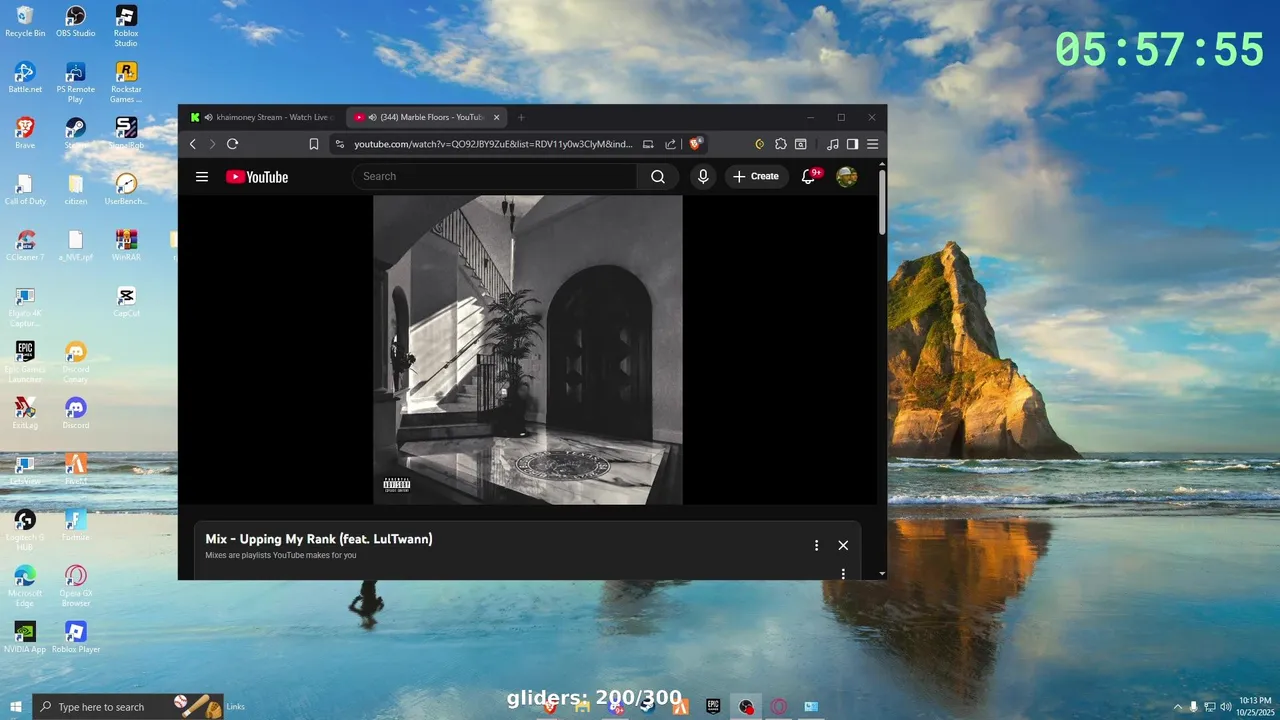Close the Mix playlist panel
Viewport: 1280px width, 720px height.
[x=843, y=545]
